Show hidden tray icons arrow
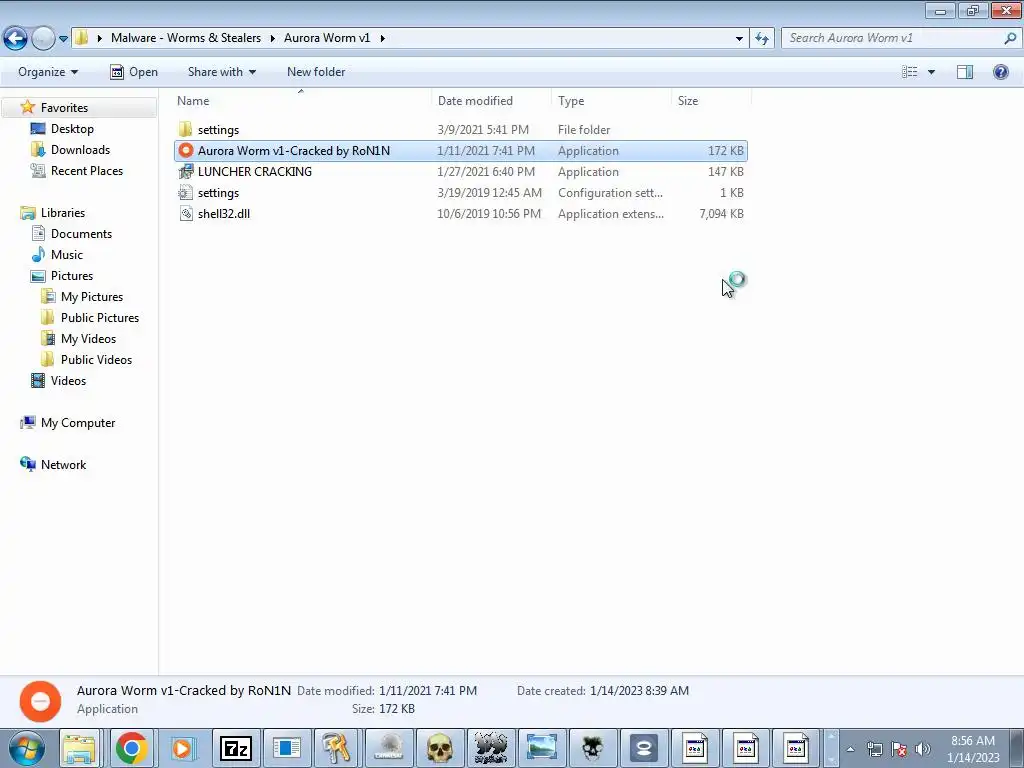The height and width of the screenshot is (768, 1024). tap(850, 749)
